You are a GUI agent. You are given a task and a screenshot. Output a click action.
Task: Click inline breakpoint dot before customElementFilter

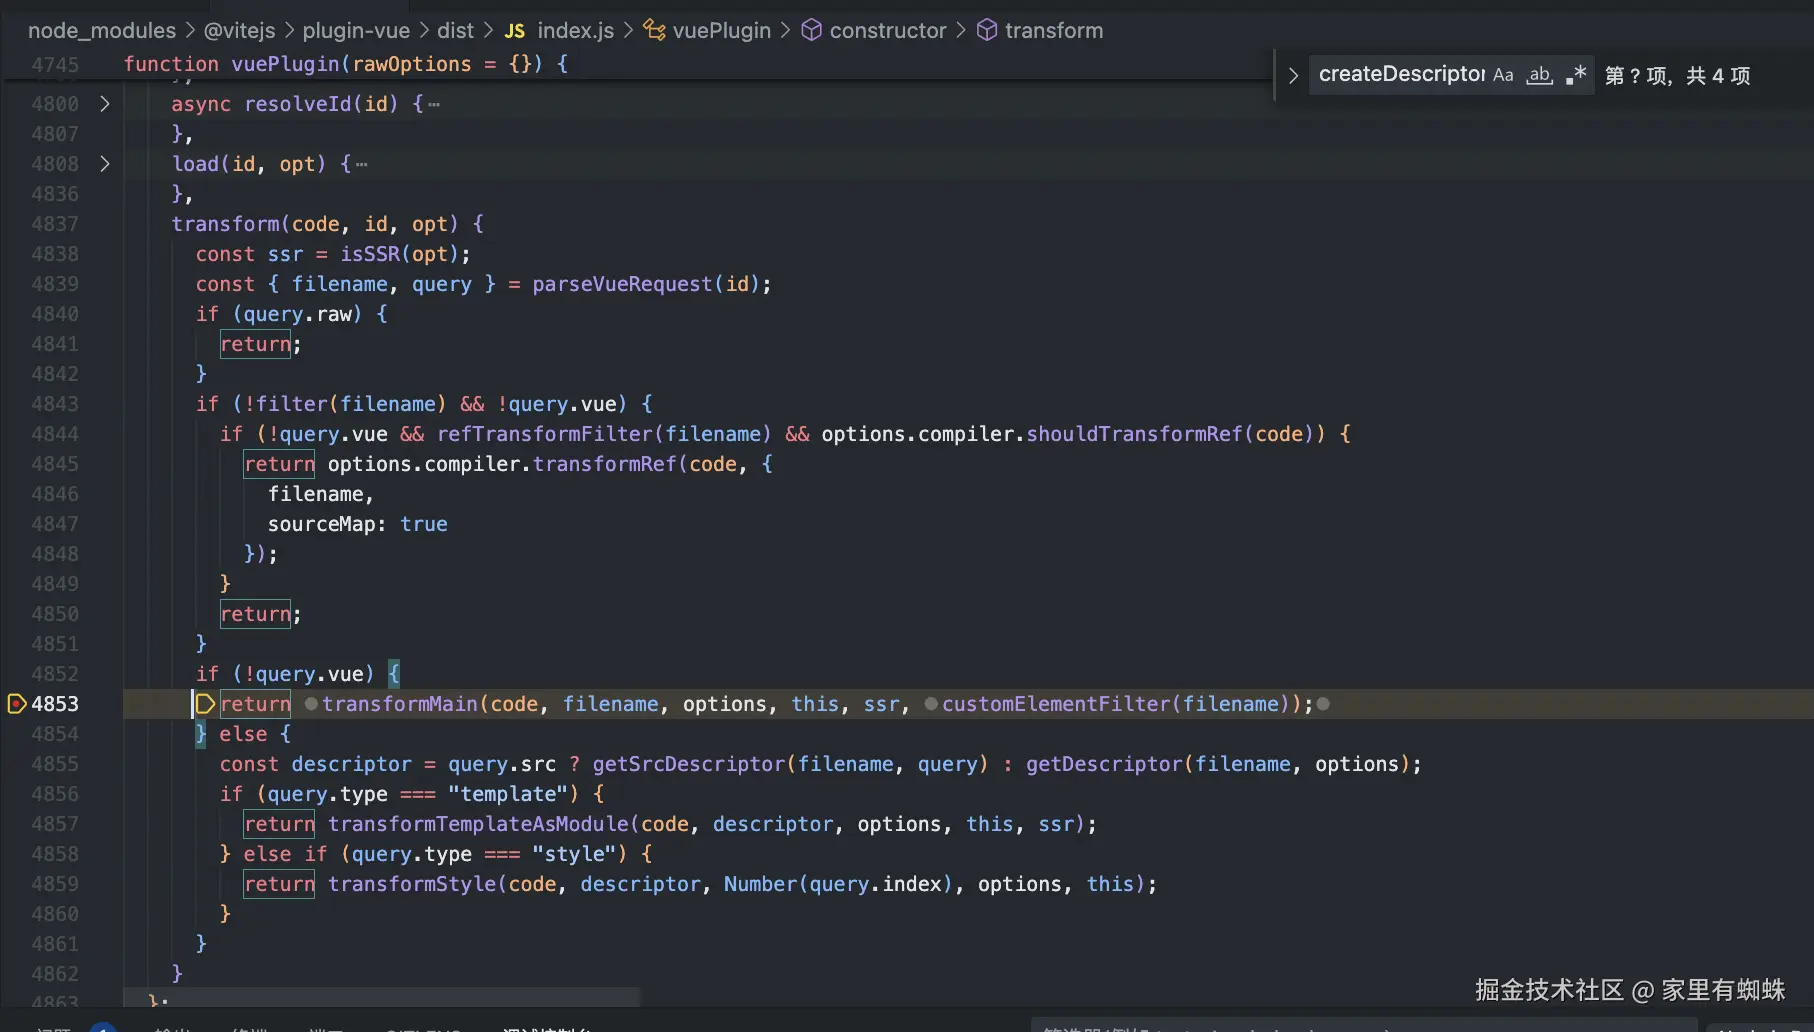931,704
